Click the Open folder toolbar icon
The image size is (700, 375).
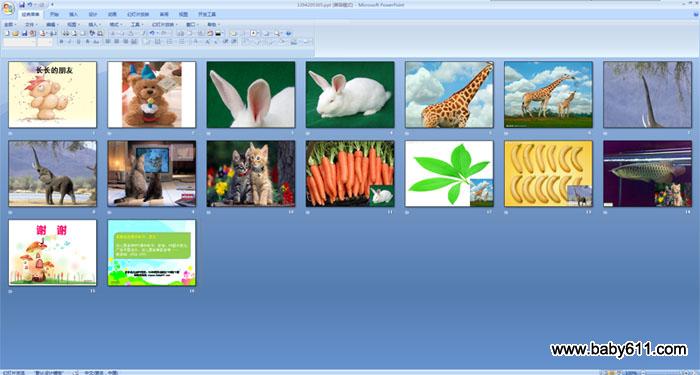tap(15, 33)
